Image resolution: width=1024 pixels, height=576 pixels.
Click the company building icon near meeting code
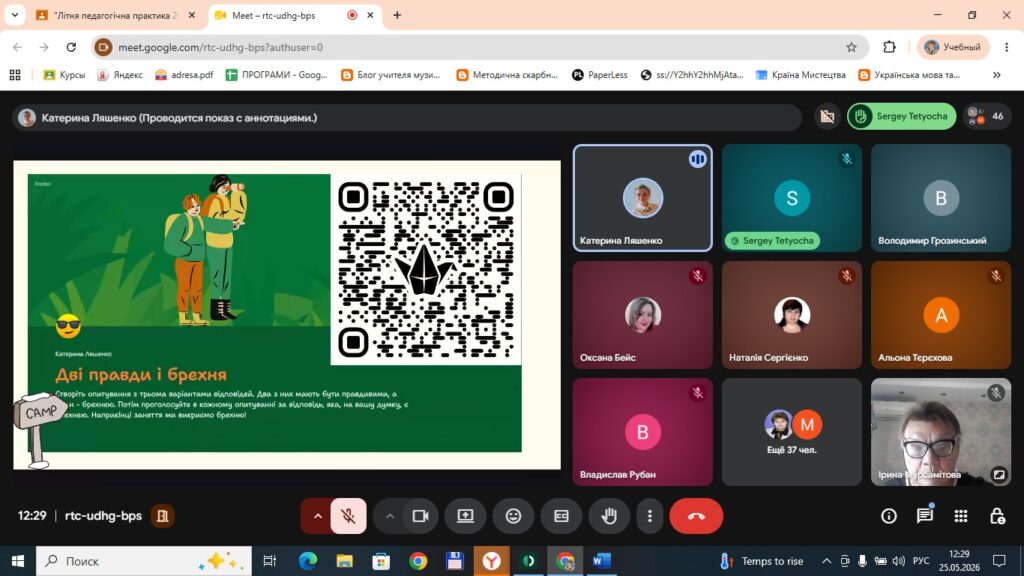click(x=162, y=516)
